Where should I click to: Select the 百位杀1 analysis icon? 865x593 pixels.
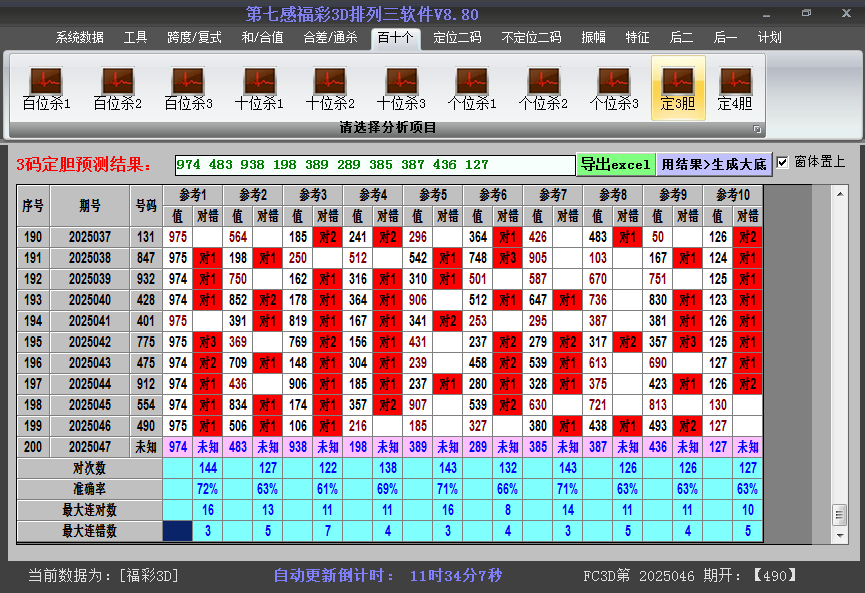46,89
